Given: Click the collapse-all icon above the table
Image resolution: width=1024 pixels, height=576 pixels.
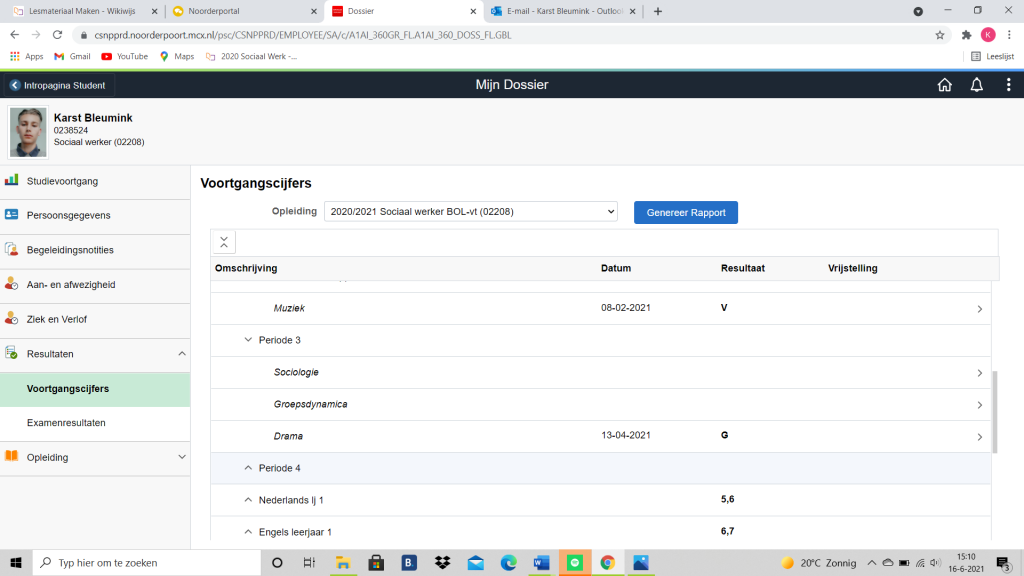Looking at the screenshot, I should pos(224,242).
